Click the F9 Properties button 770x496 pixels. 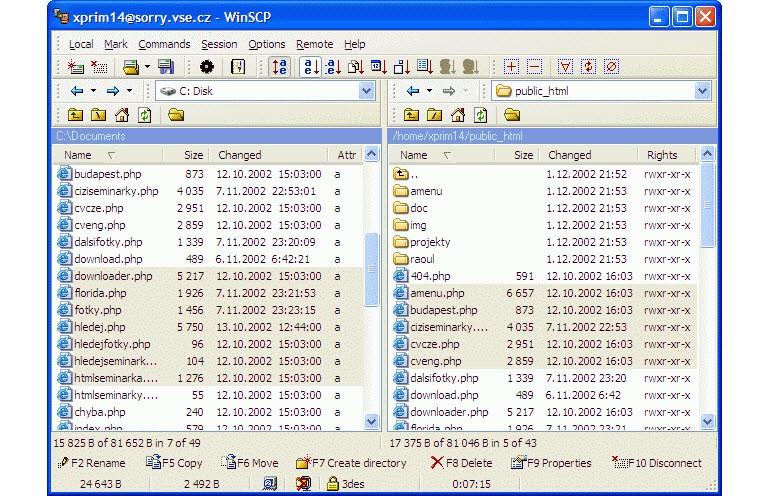click(551, 463)
